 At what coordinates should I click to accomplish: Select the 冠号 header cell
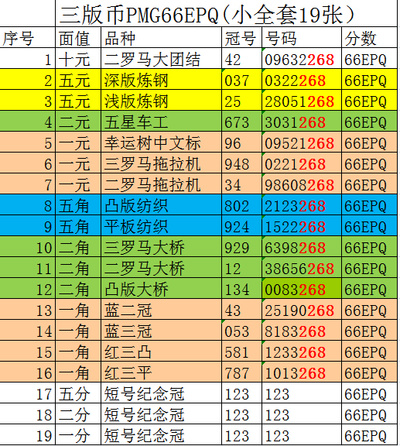pos(242,37)
